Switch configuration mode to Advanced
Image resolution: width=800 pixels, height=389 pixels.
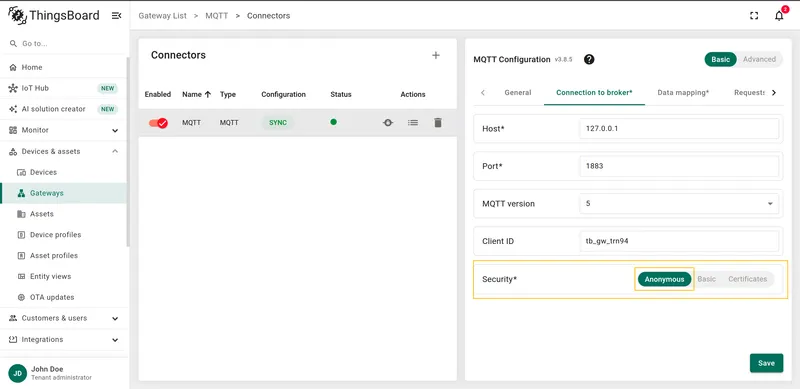point(759,59)
